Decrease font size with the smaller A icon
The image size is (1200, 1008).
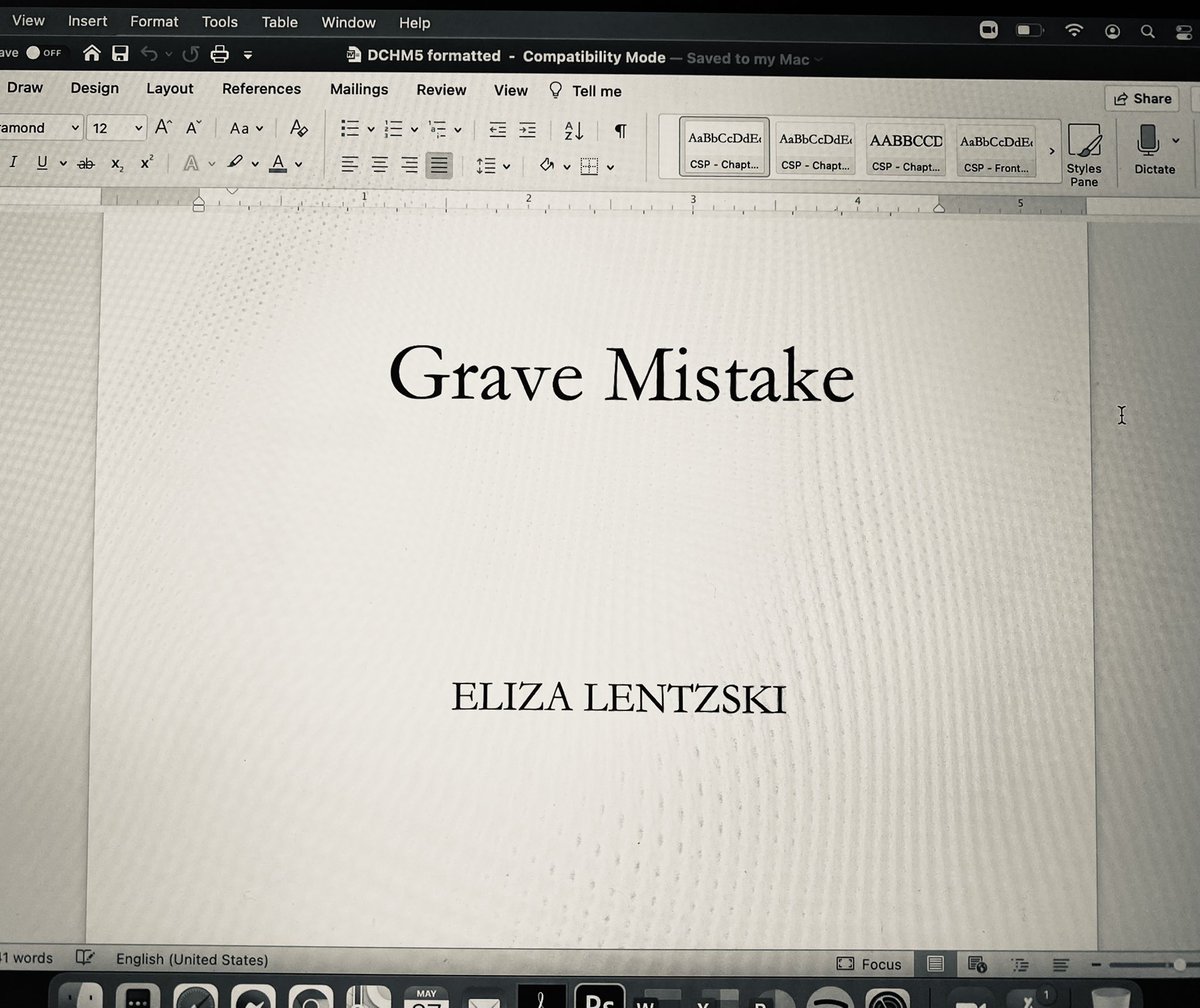(x=194, y=127)
